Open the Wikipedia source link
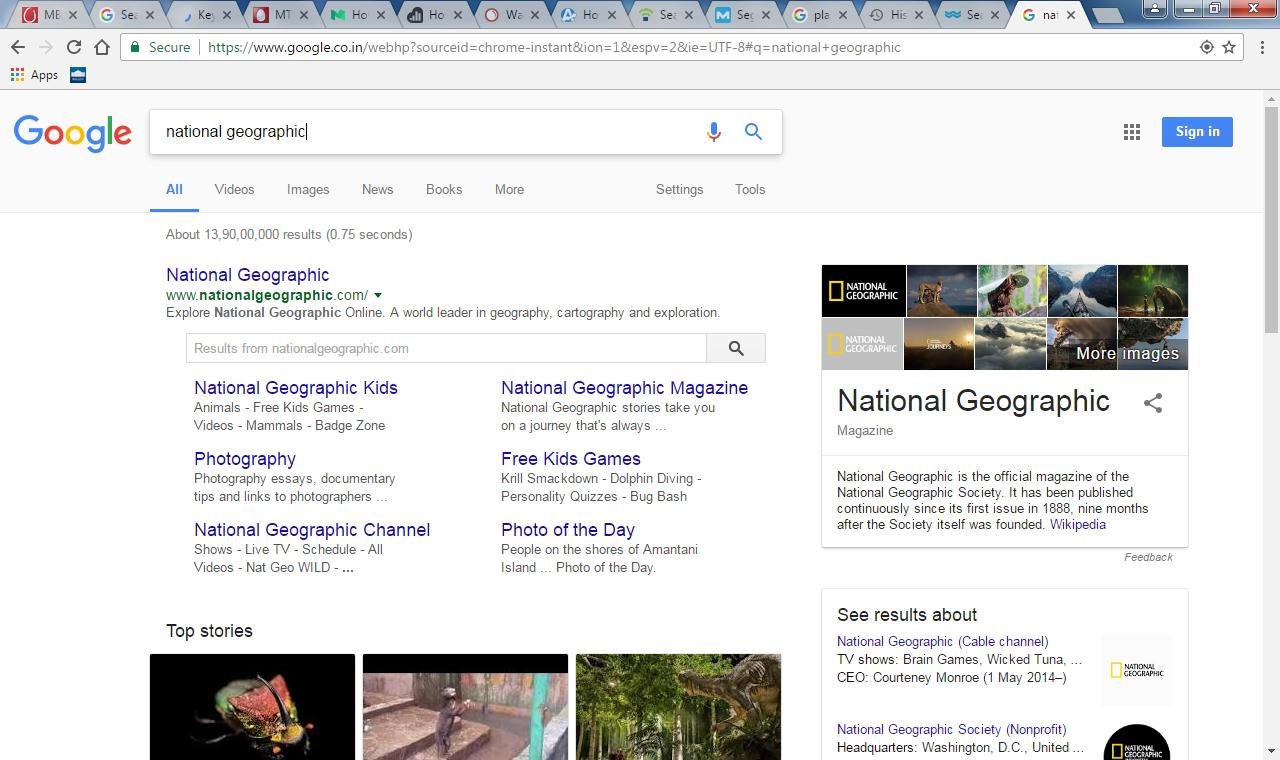The width and height of the screenshot is (1280, 760). (x=1078, y=524)
